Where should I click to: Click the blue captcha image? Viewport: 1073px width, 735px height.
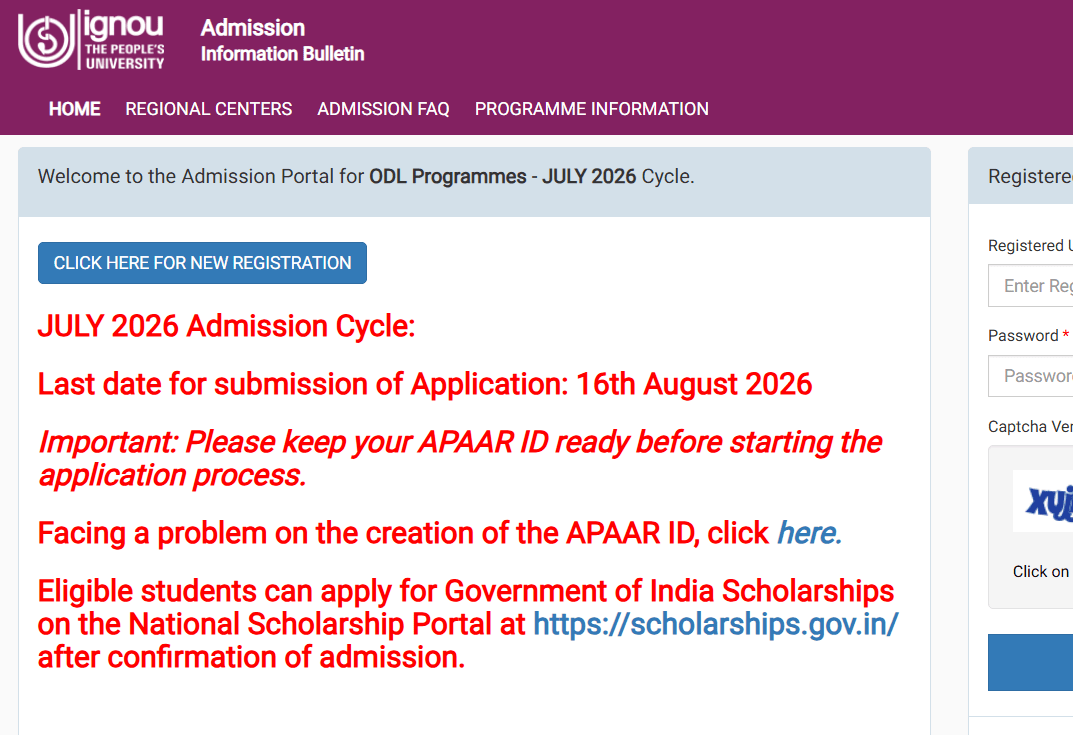(x=1043, y=501)
